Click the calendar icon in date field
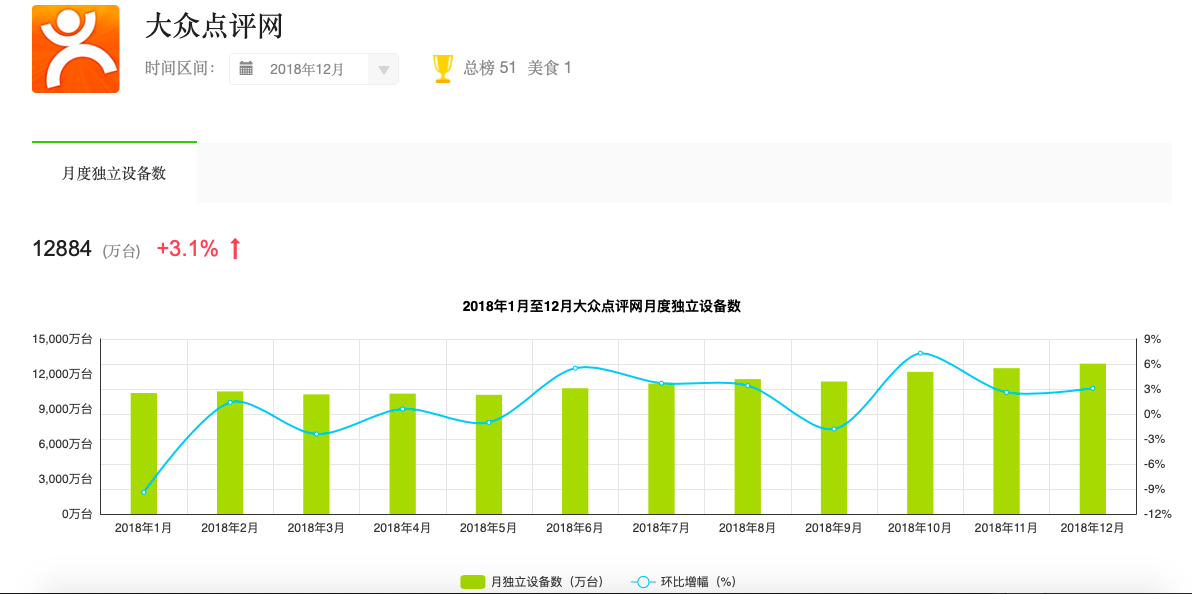This screenshot has height=594, width=1192. [x=246, y=68]
